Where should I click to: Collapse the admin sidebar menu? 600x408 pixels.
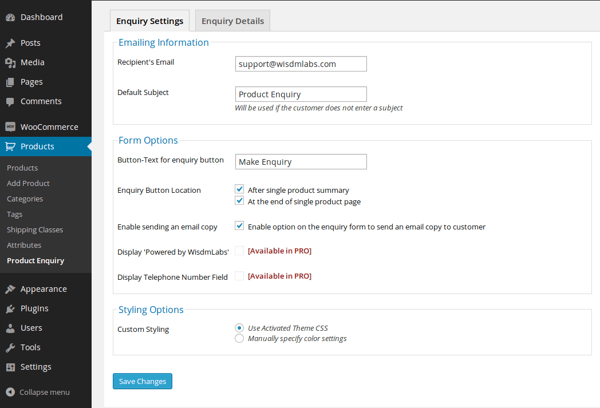[38, 392]
